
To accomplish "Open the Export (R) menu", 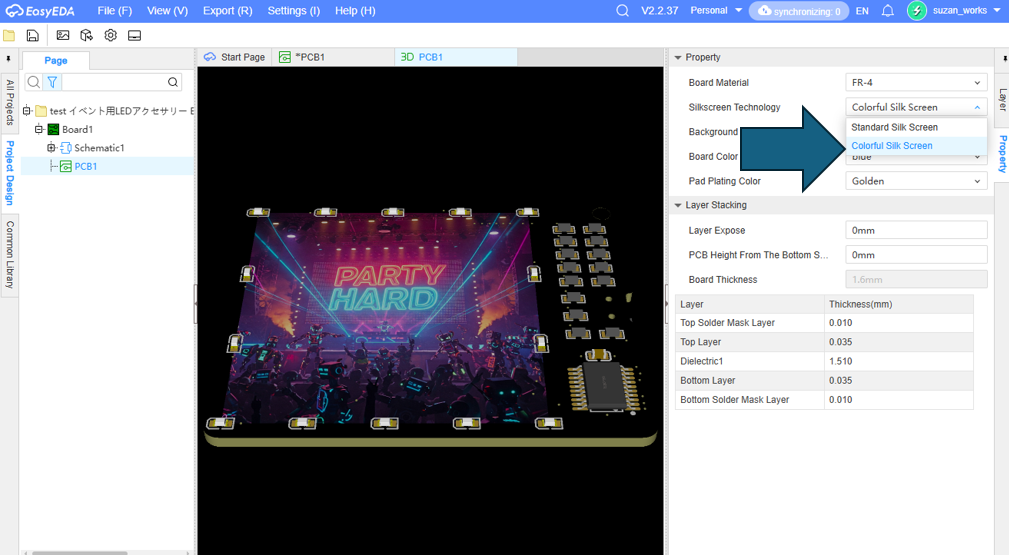I will coord(227,11).
